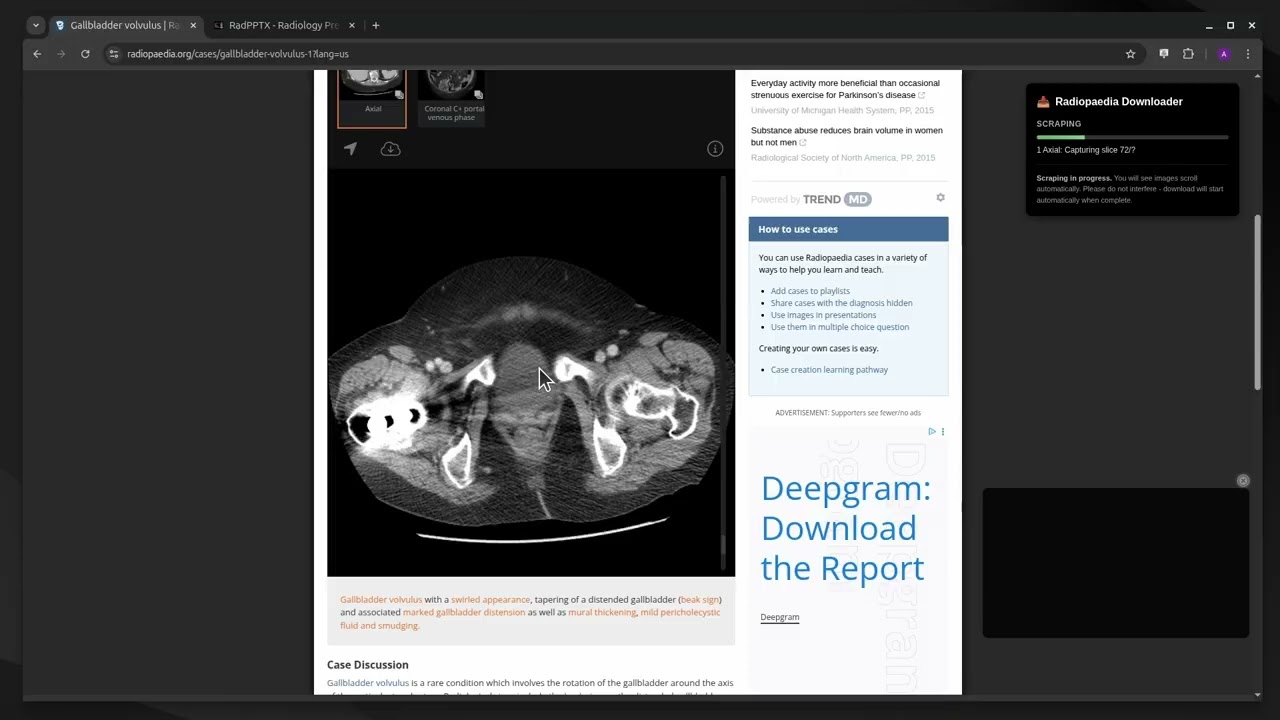Open the Chrome three-dot menu
The height and width of the screenshot is (720, 1280).
click(x=1248, y=54)
